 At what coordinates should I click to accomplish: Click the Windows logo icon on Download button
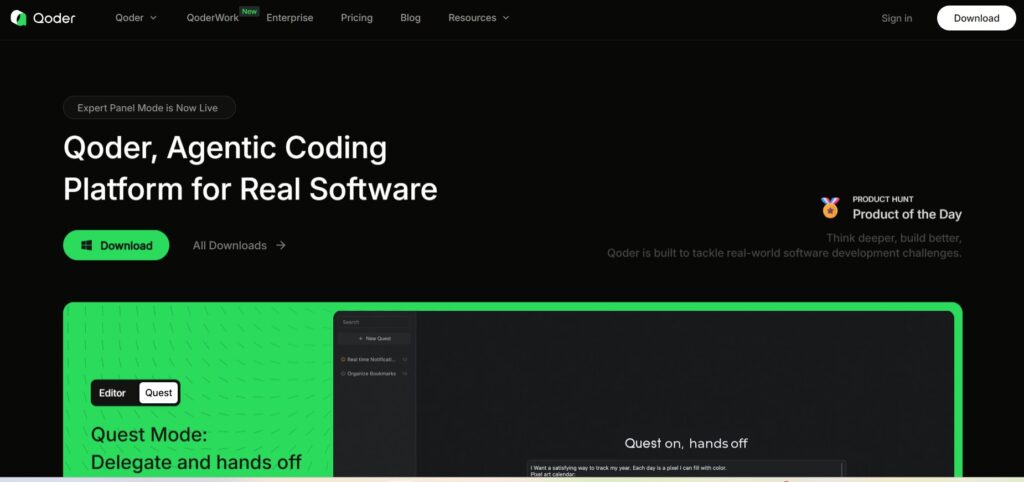tap(86, 246)
